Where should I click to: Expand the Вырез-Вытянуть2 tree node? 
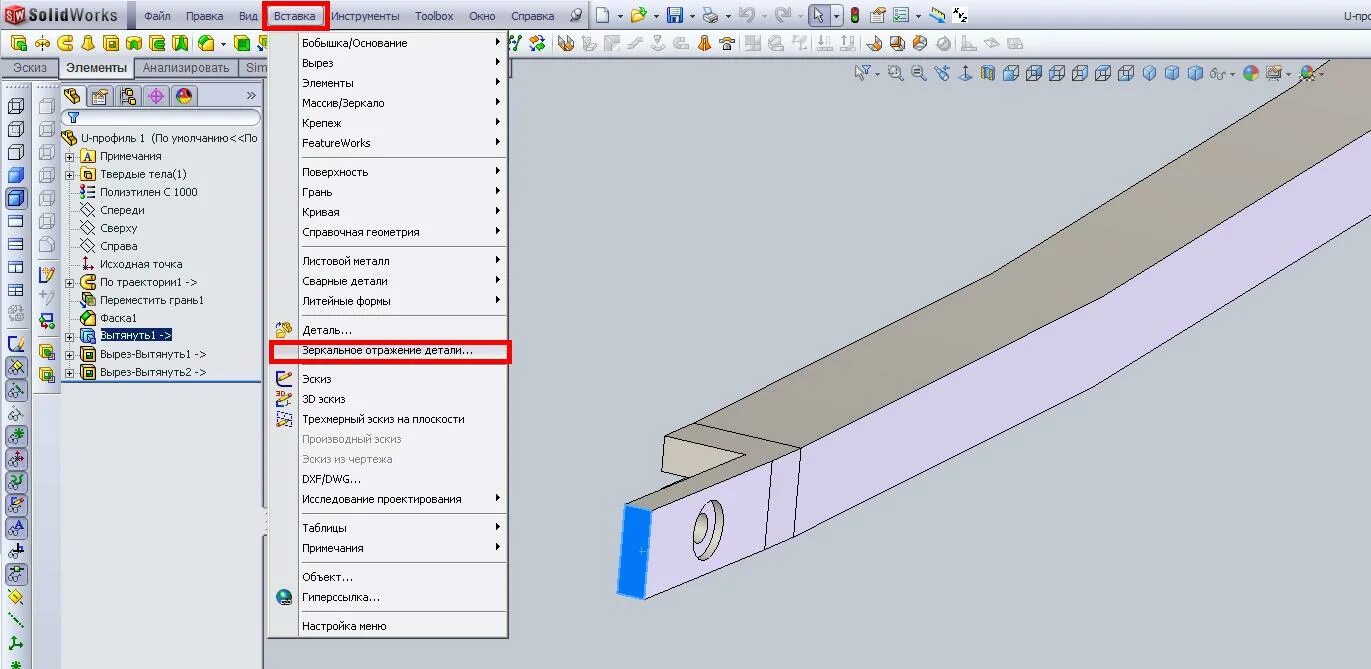[x=69, y=372]
